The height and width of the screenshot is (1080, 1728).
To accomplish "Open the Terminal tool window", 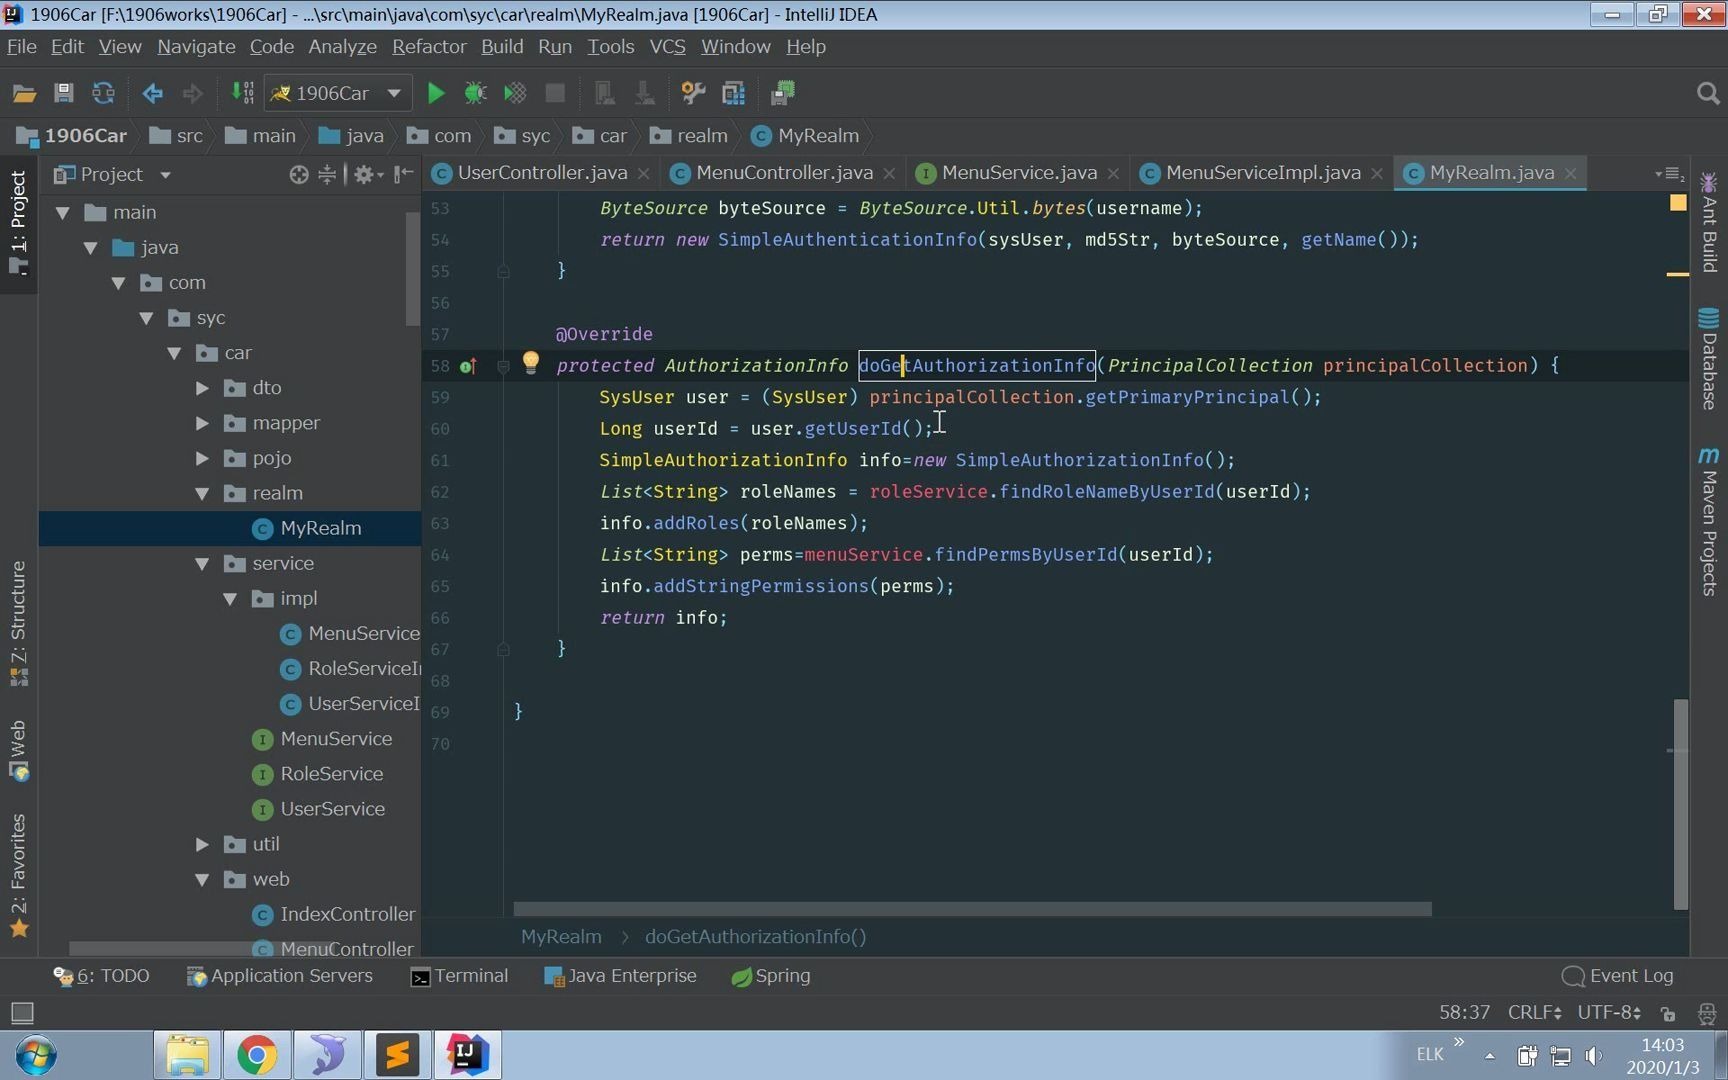I will 460,976.
